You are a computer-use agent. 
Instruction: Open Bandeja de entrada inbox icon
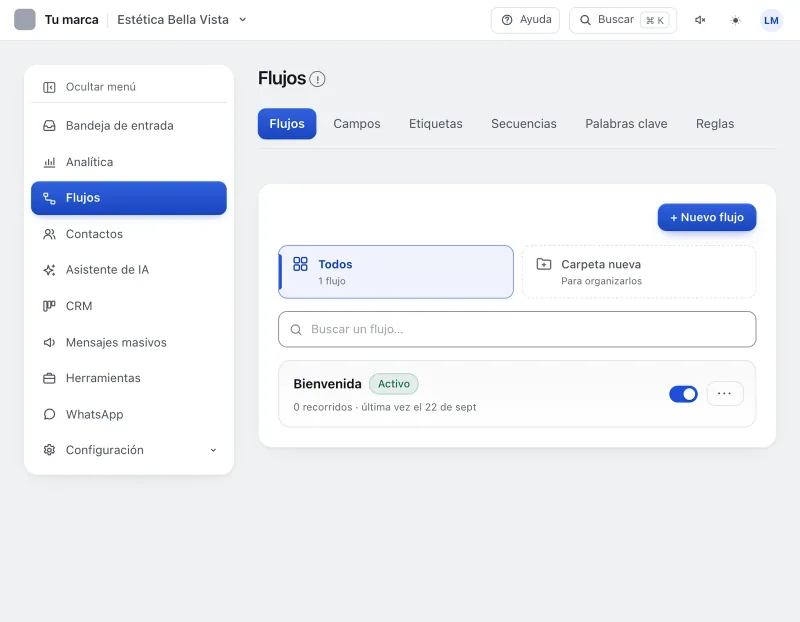click(x=49, y=126)
